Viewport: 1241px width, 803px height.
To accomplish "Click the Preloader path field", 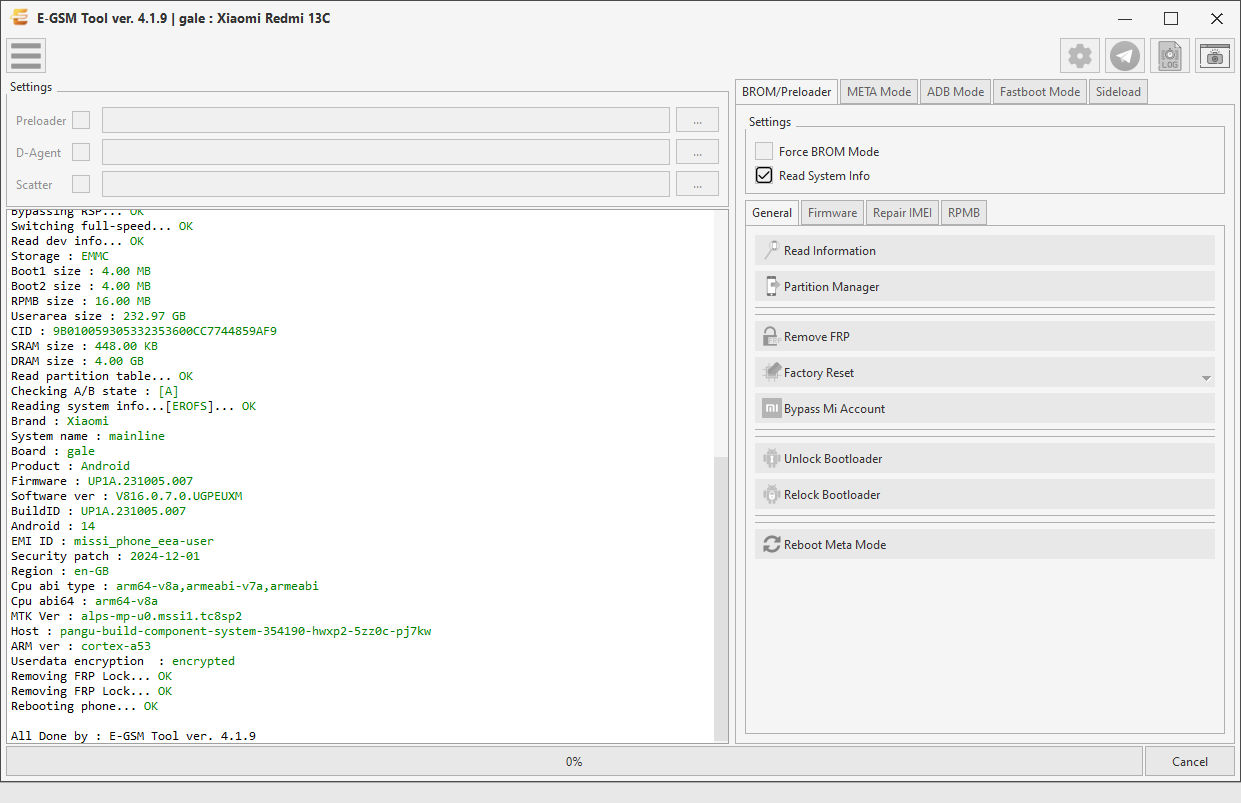I will [386, 120].
